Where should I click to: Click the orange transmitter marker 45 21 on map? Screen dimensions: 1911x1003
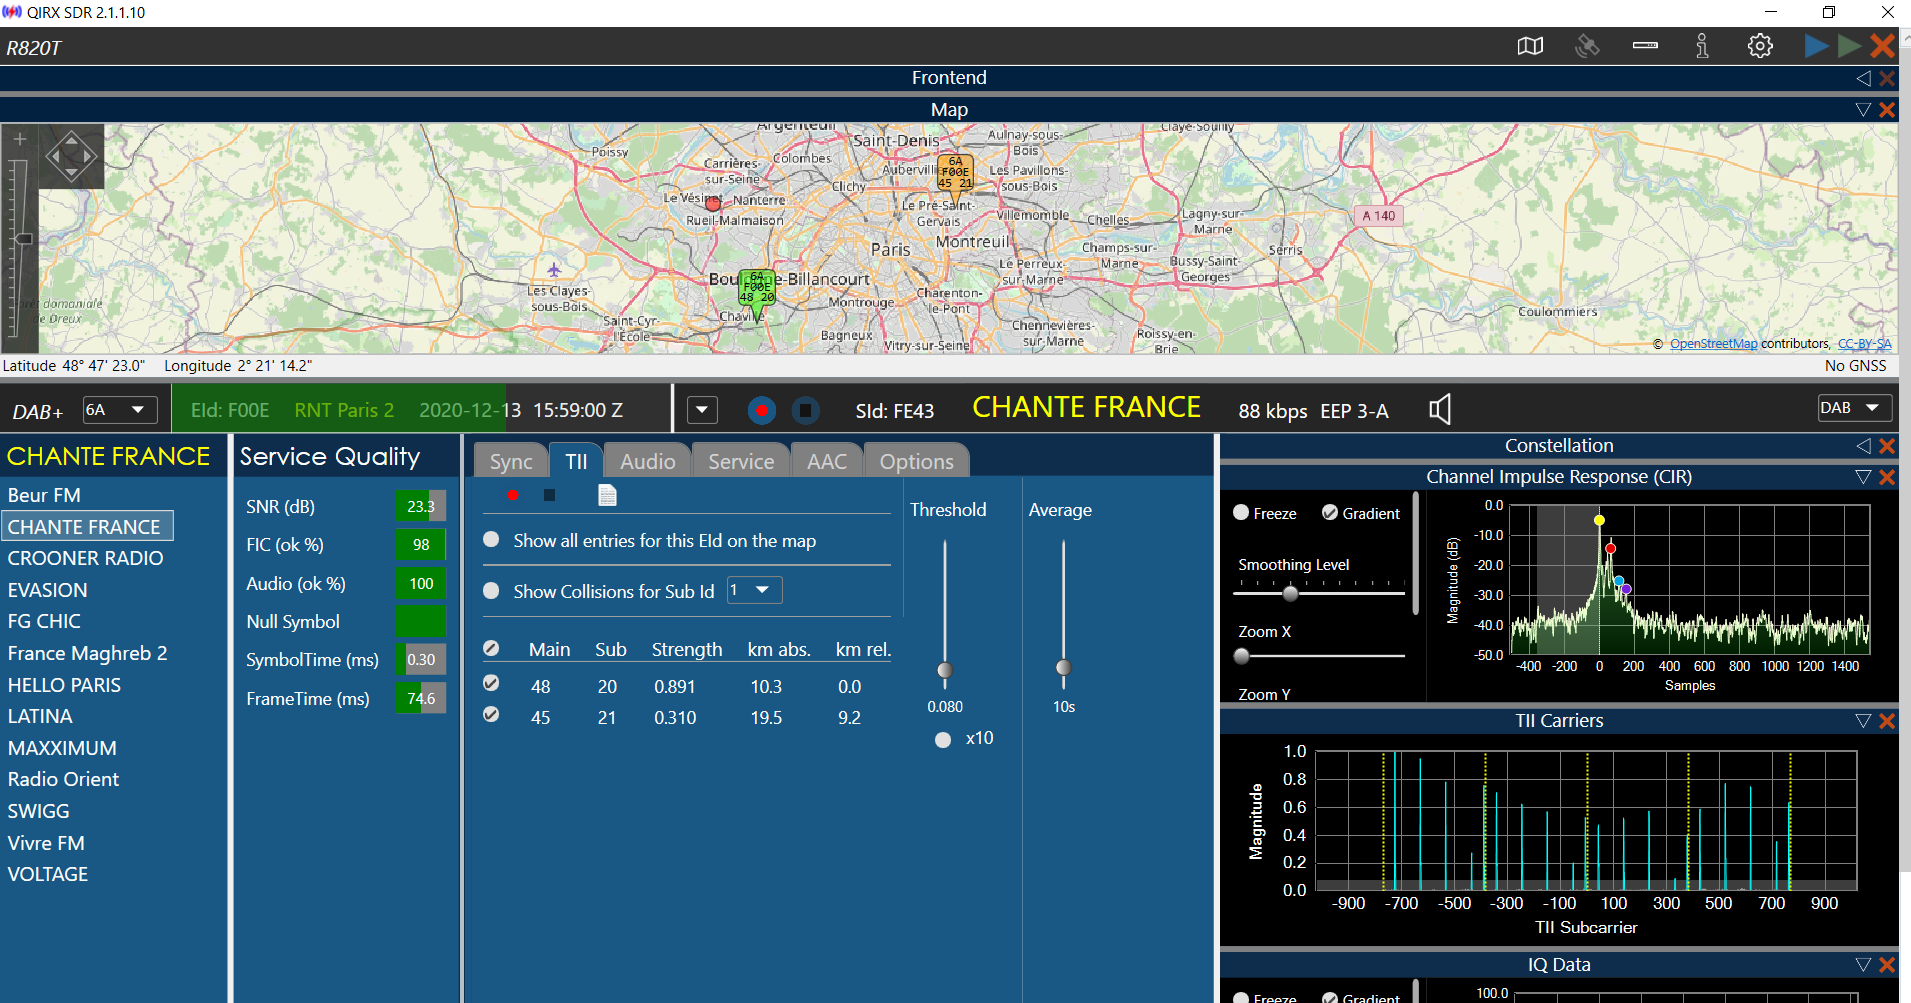[955, 174]
